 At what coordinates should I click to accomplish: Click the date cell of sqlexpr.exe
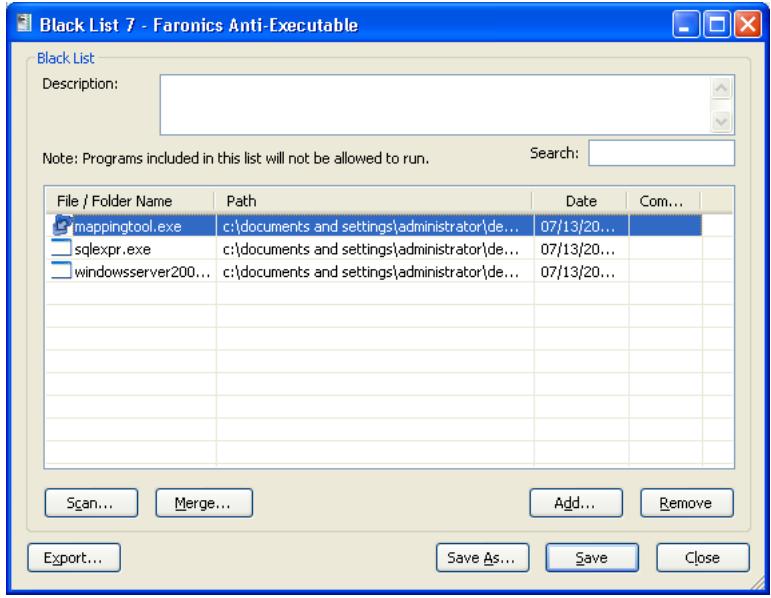click(x=581, y=249)
